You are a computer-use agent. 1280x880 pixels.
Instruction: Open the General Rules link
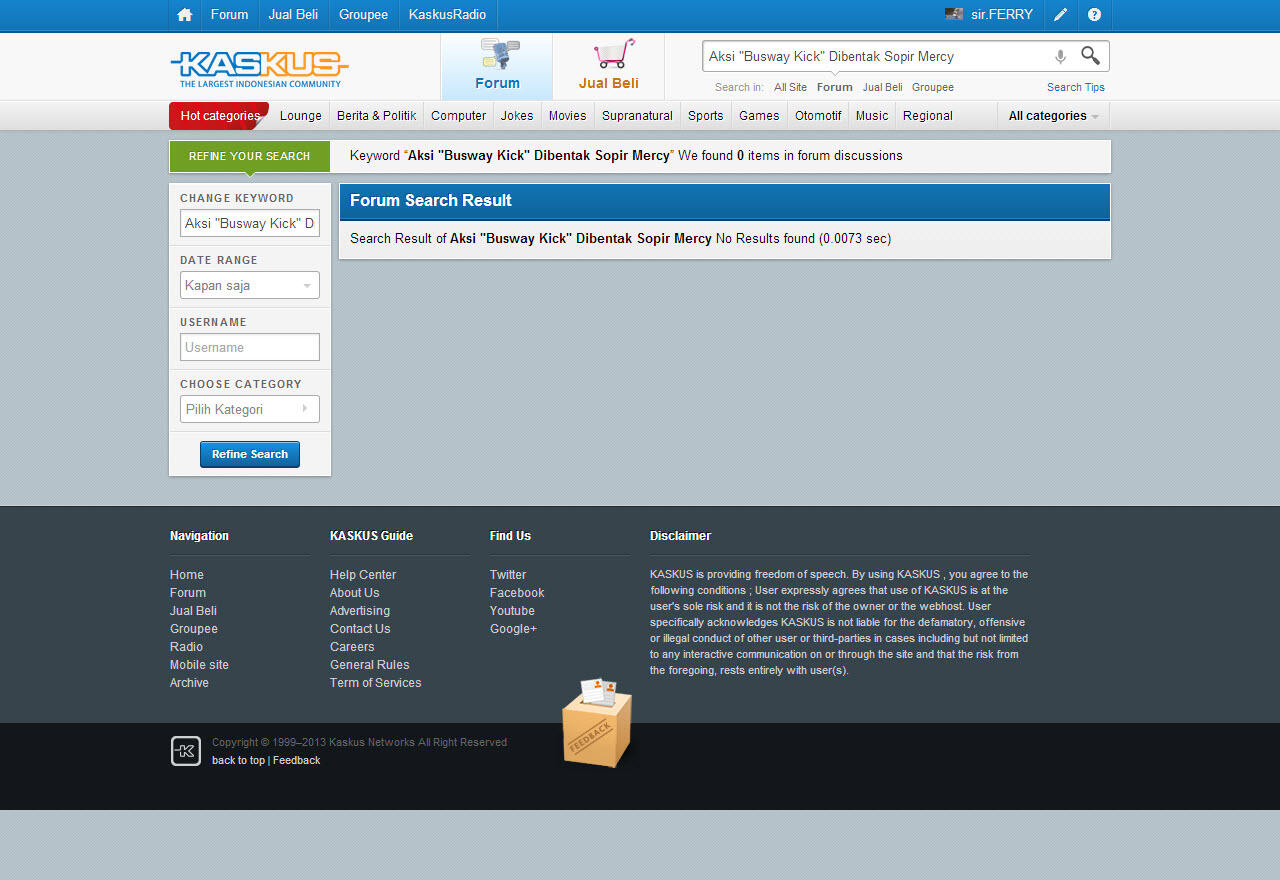pyautogui.click(x=370, y=665)
